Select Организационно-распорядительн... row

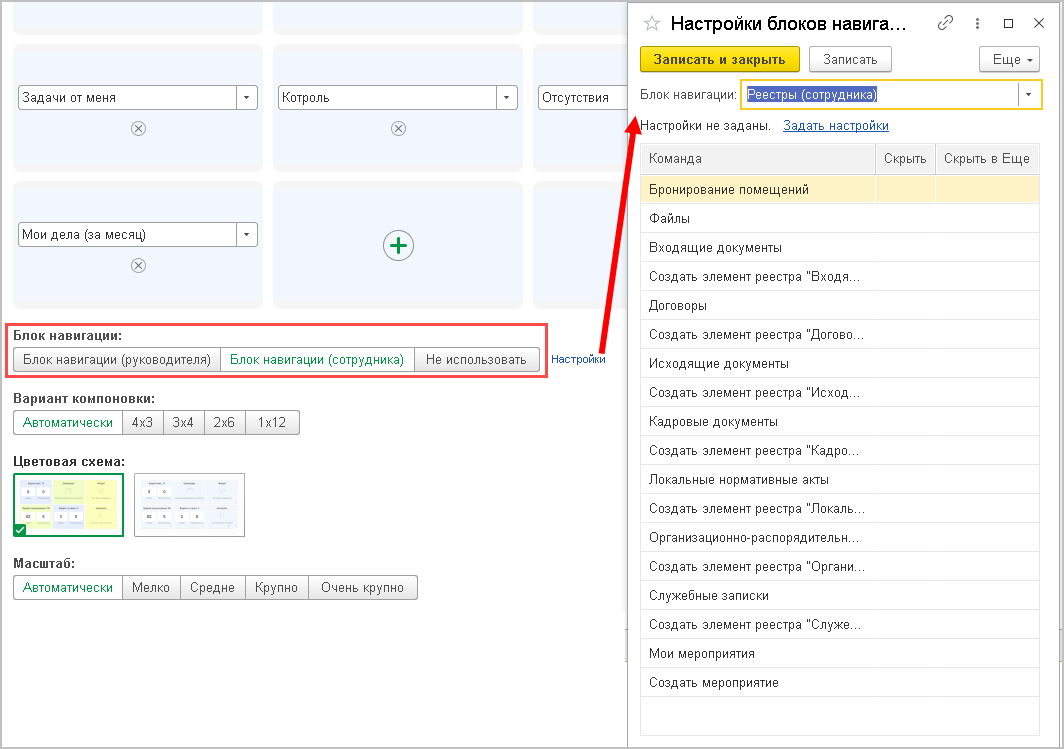840,538
